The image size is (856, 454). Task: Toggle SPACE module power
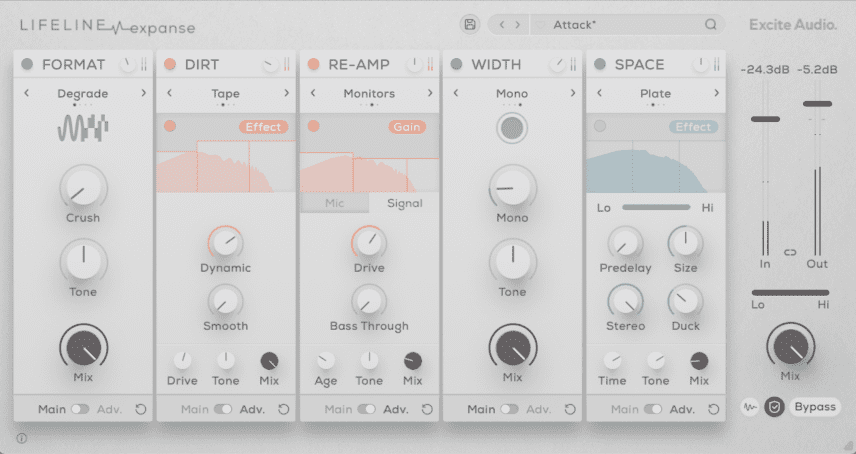(x=599, y=64)
